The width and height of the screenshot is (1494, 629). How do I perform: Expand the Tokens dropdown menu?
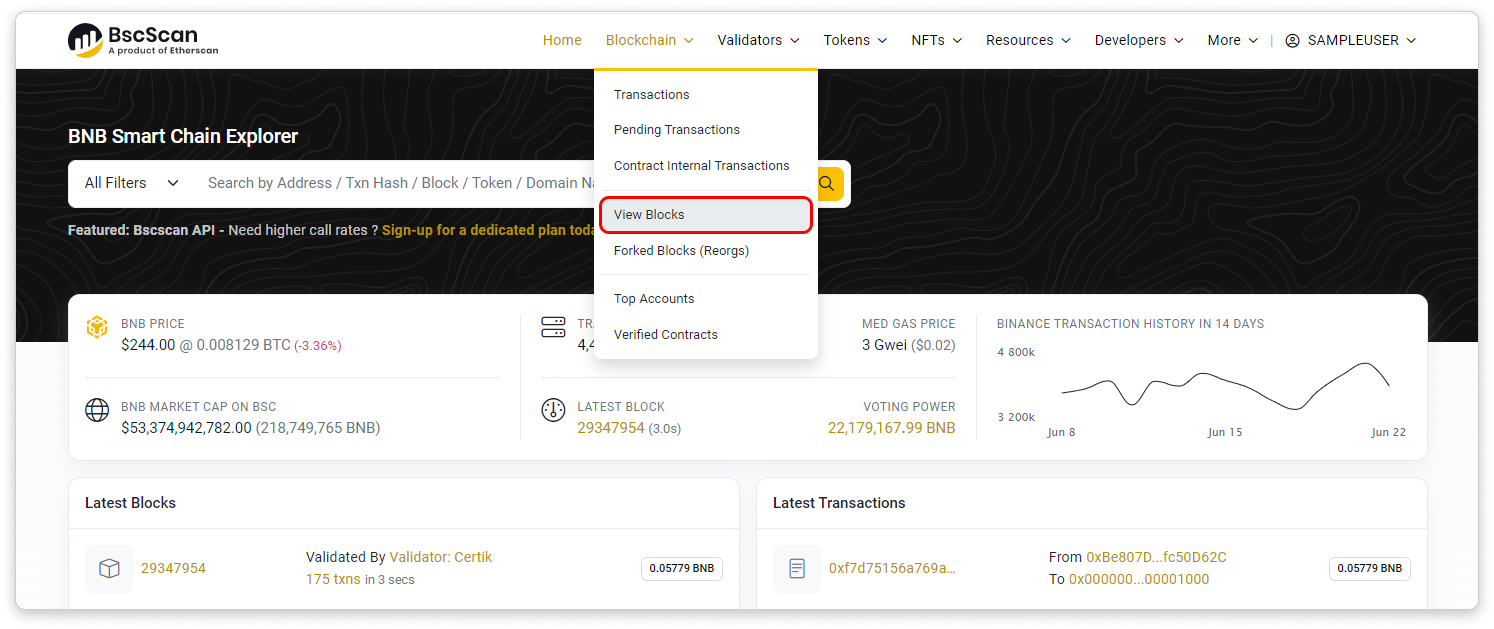coord(855,40)
